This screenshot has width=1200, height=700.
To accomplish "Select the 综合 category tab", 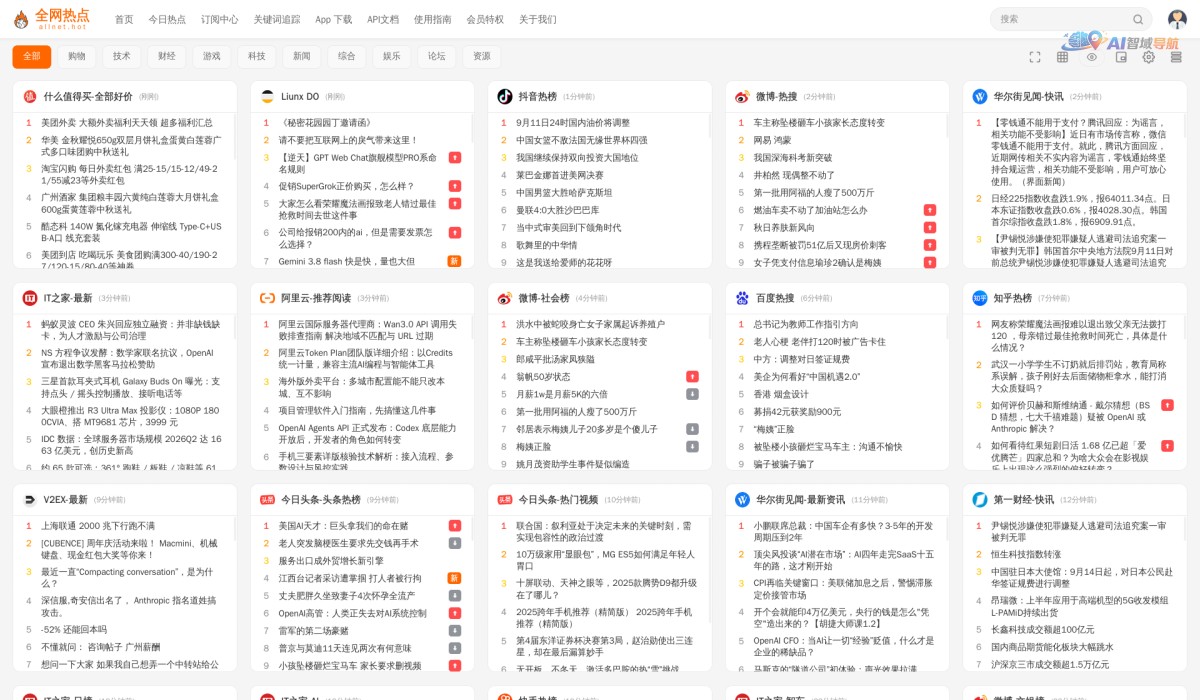I will 347,57.
